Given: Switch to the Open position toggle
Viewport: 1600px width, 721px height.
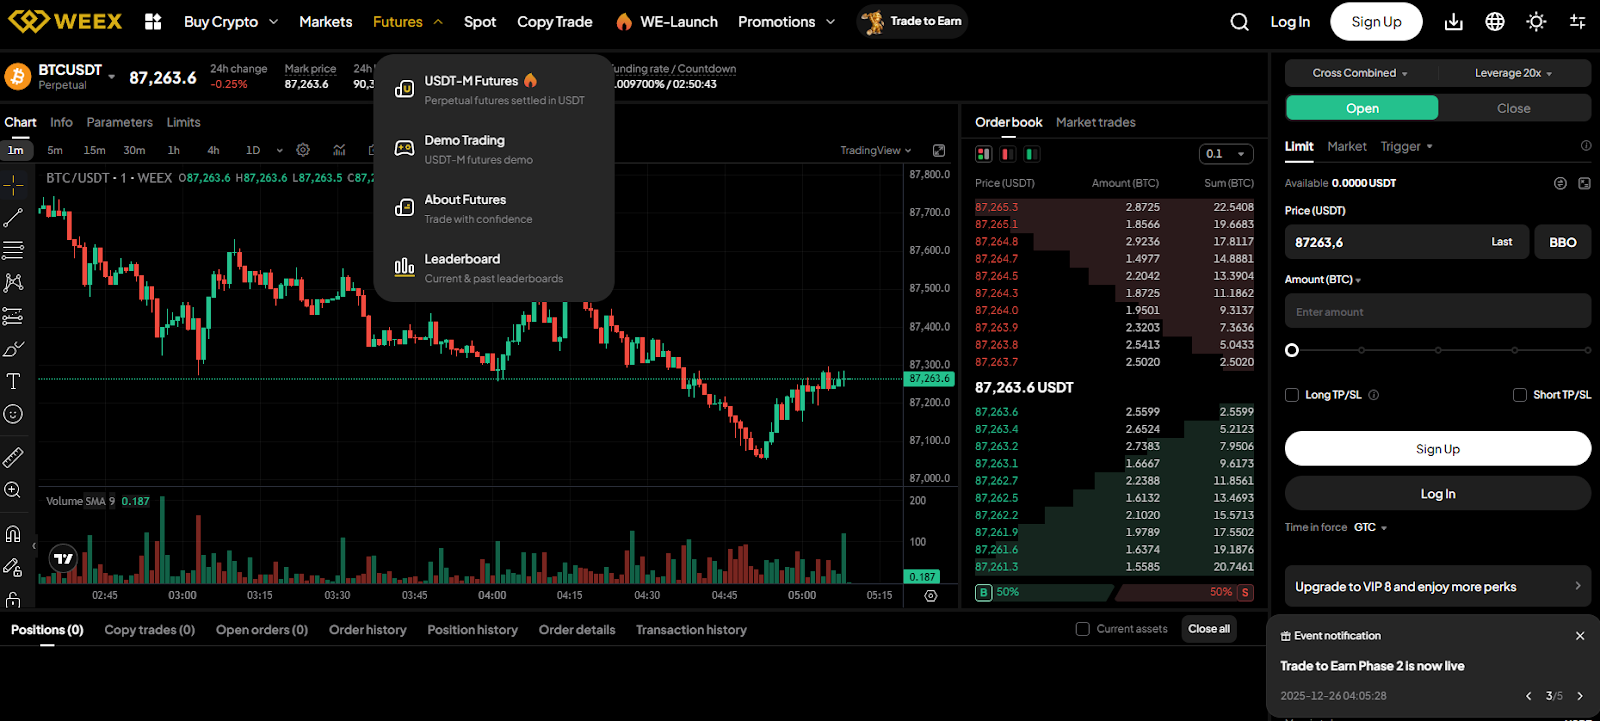Looking at the screenshot, I should [x=1362, y=108].
